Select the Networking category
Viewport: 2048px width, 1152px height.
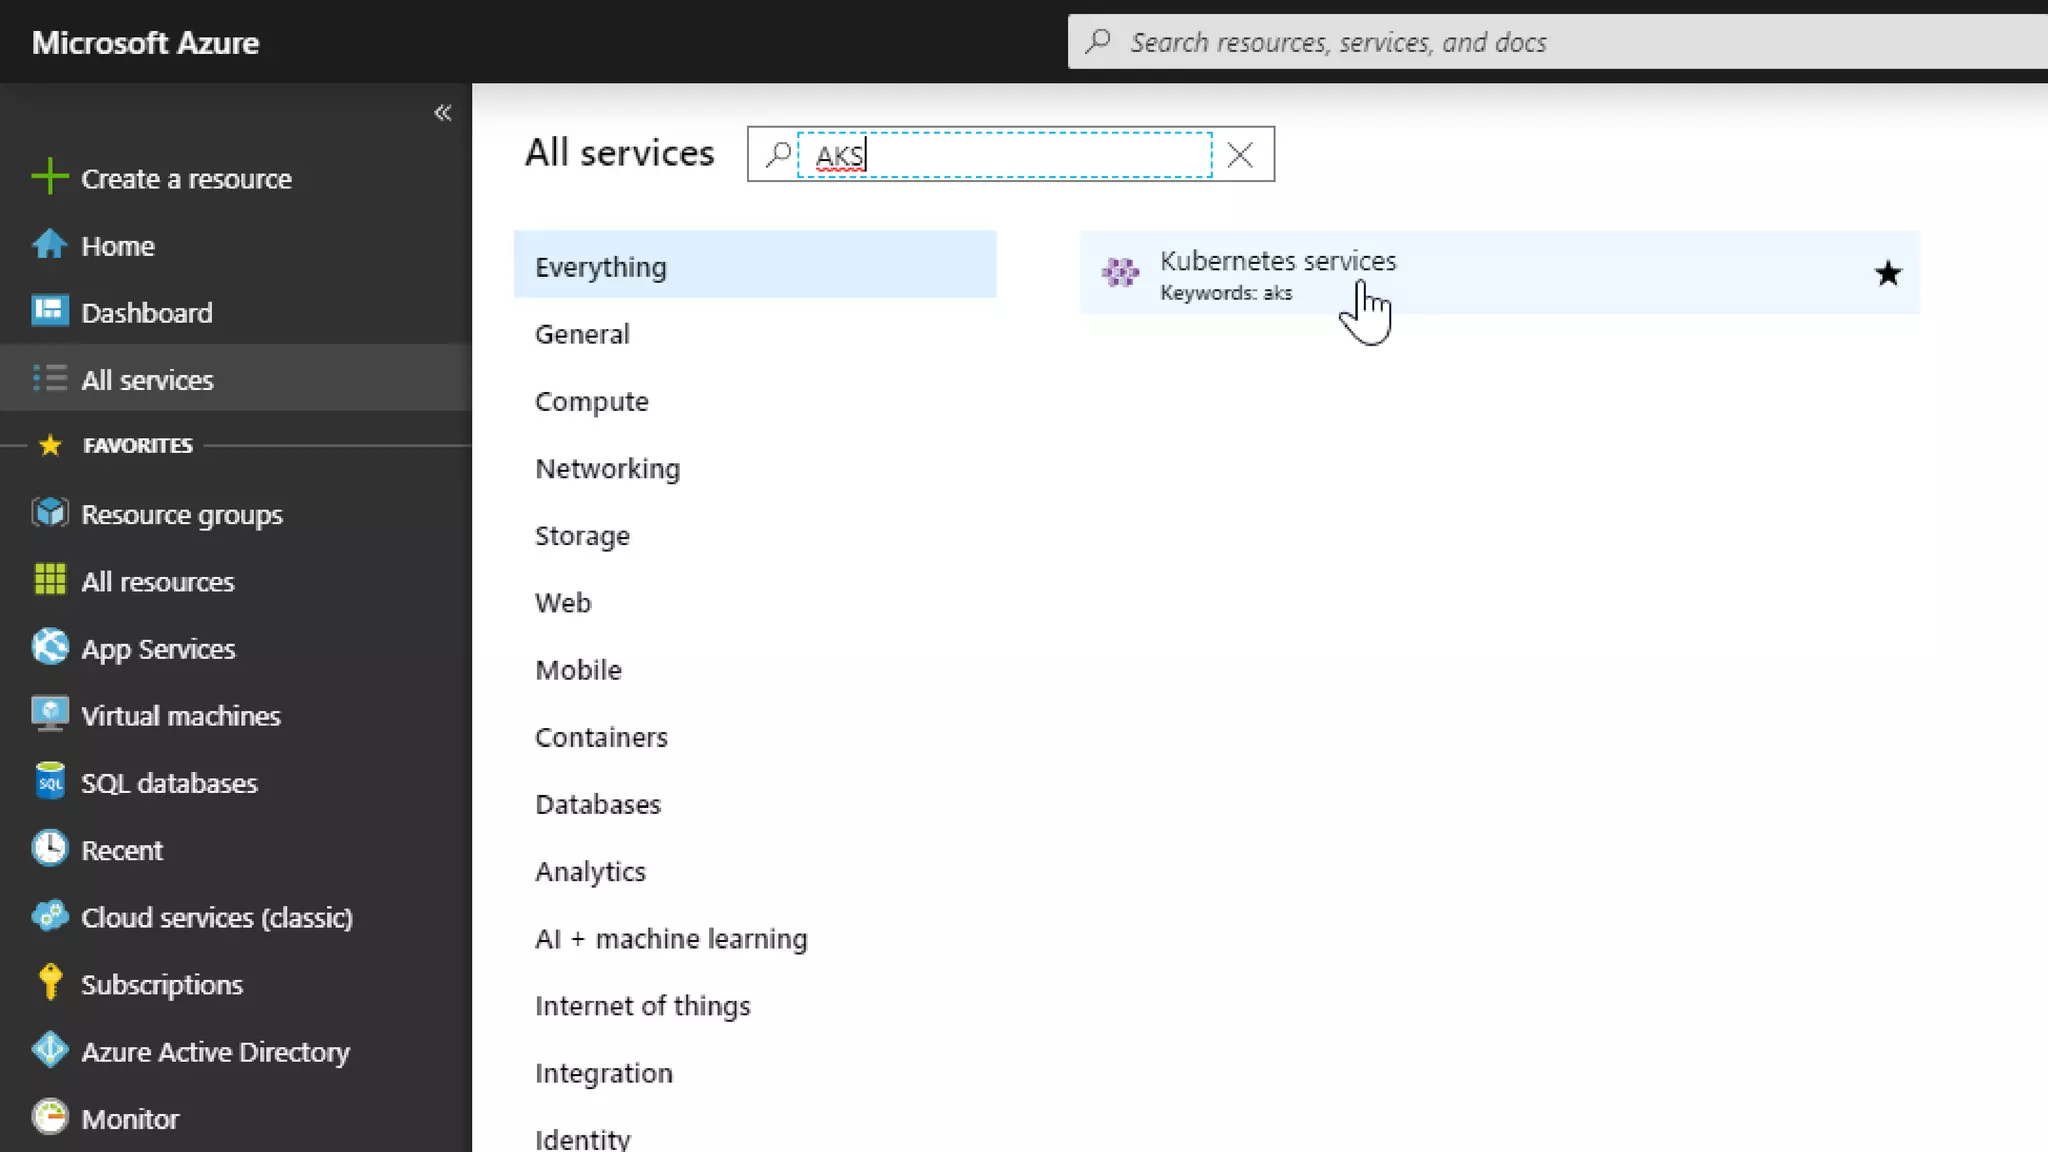(607, 469)
